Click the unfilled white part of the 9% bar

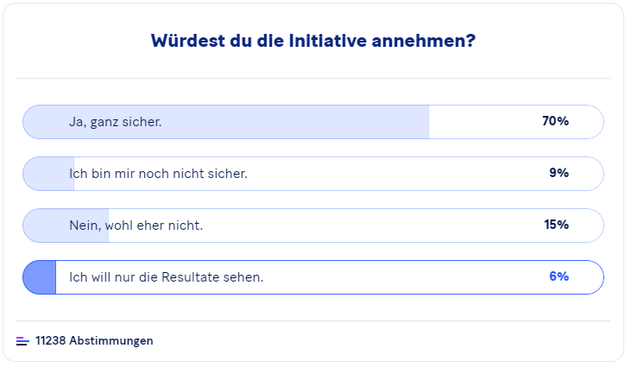pos(339,174)
